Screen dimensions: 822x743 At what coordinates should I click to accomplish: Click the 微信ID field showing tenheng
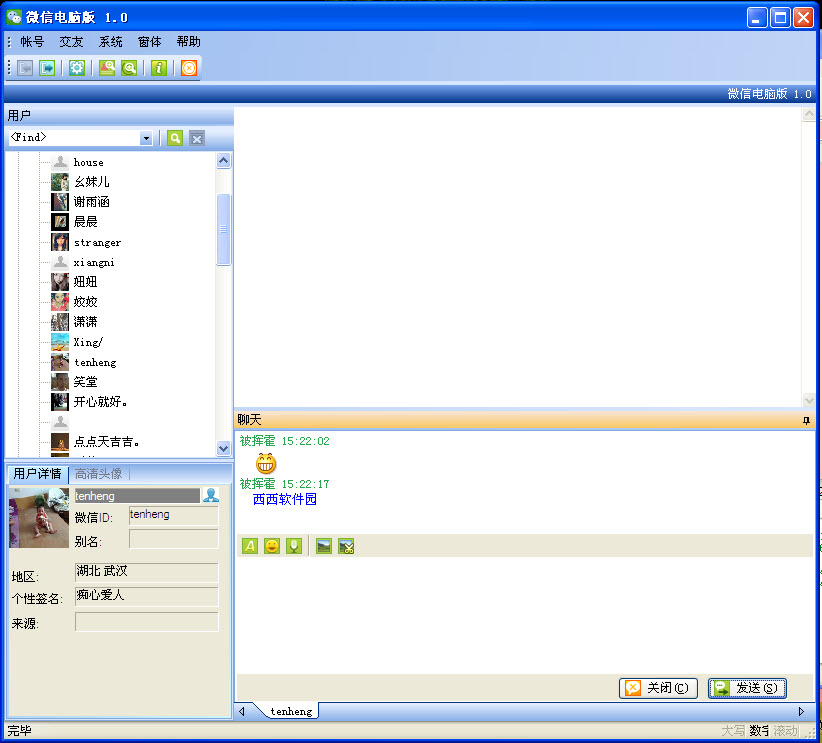174,515
